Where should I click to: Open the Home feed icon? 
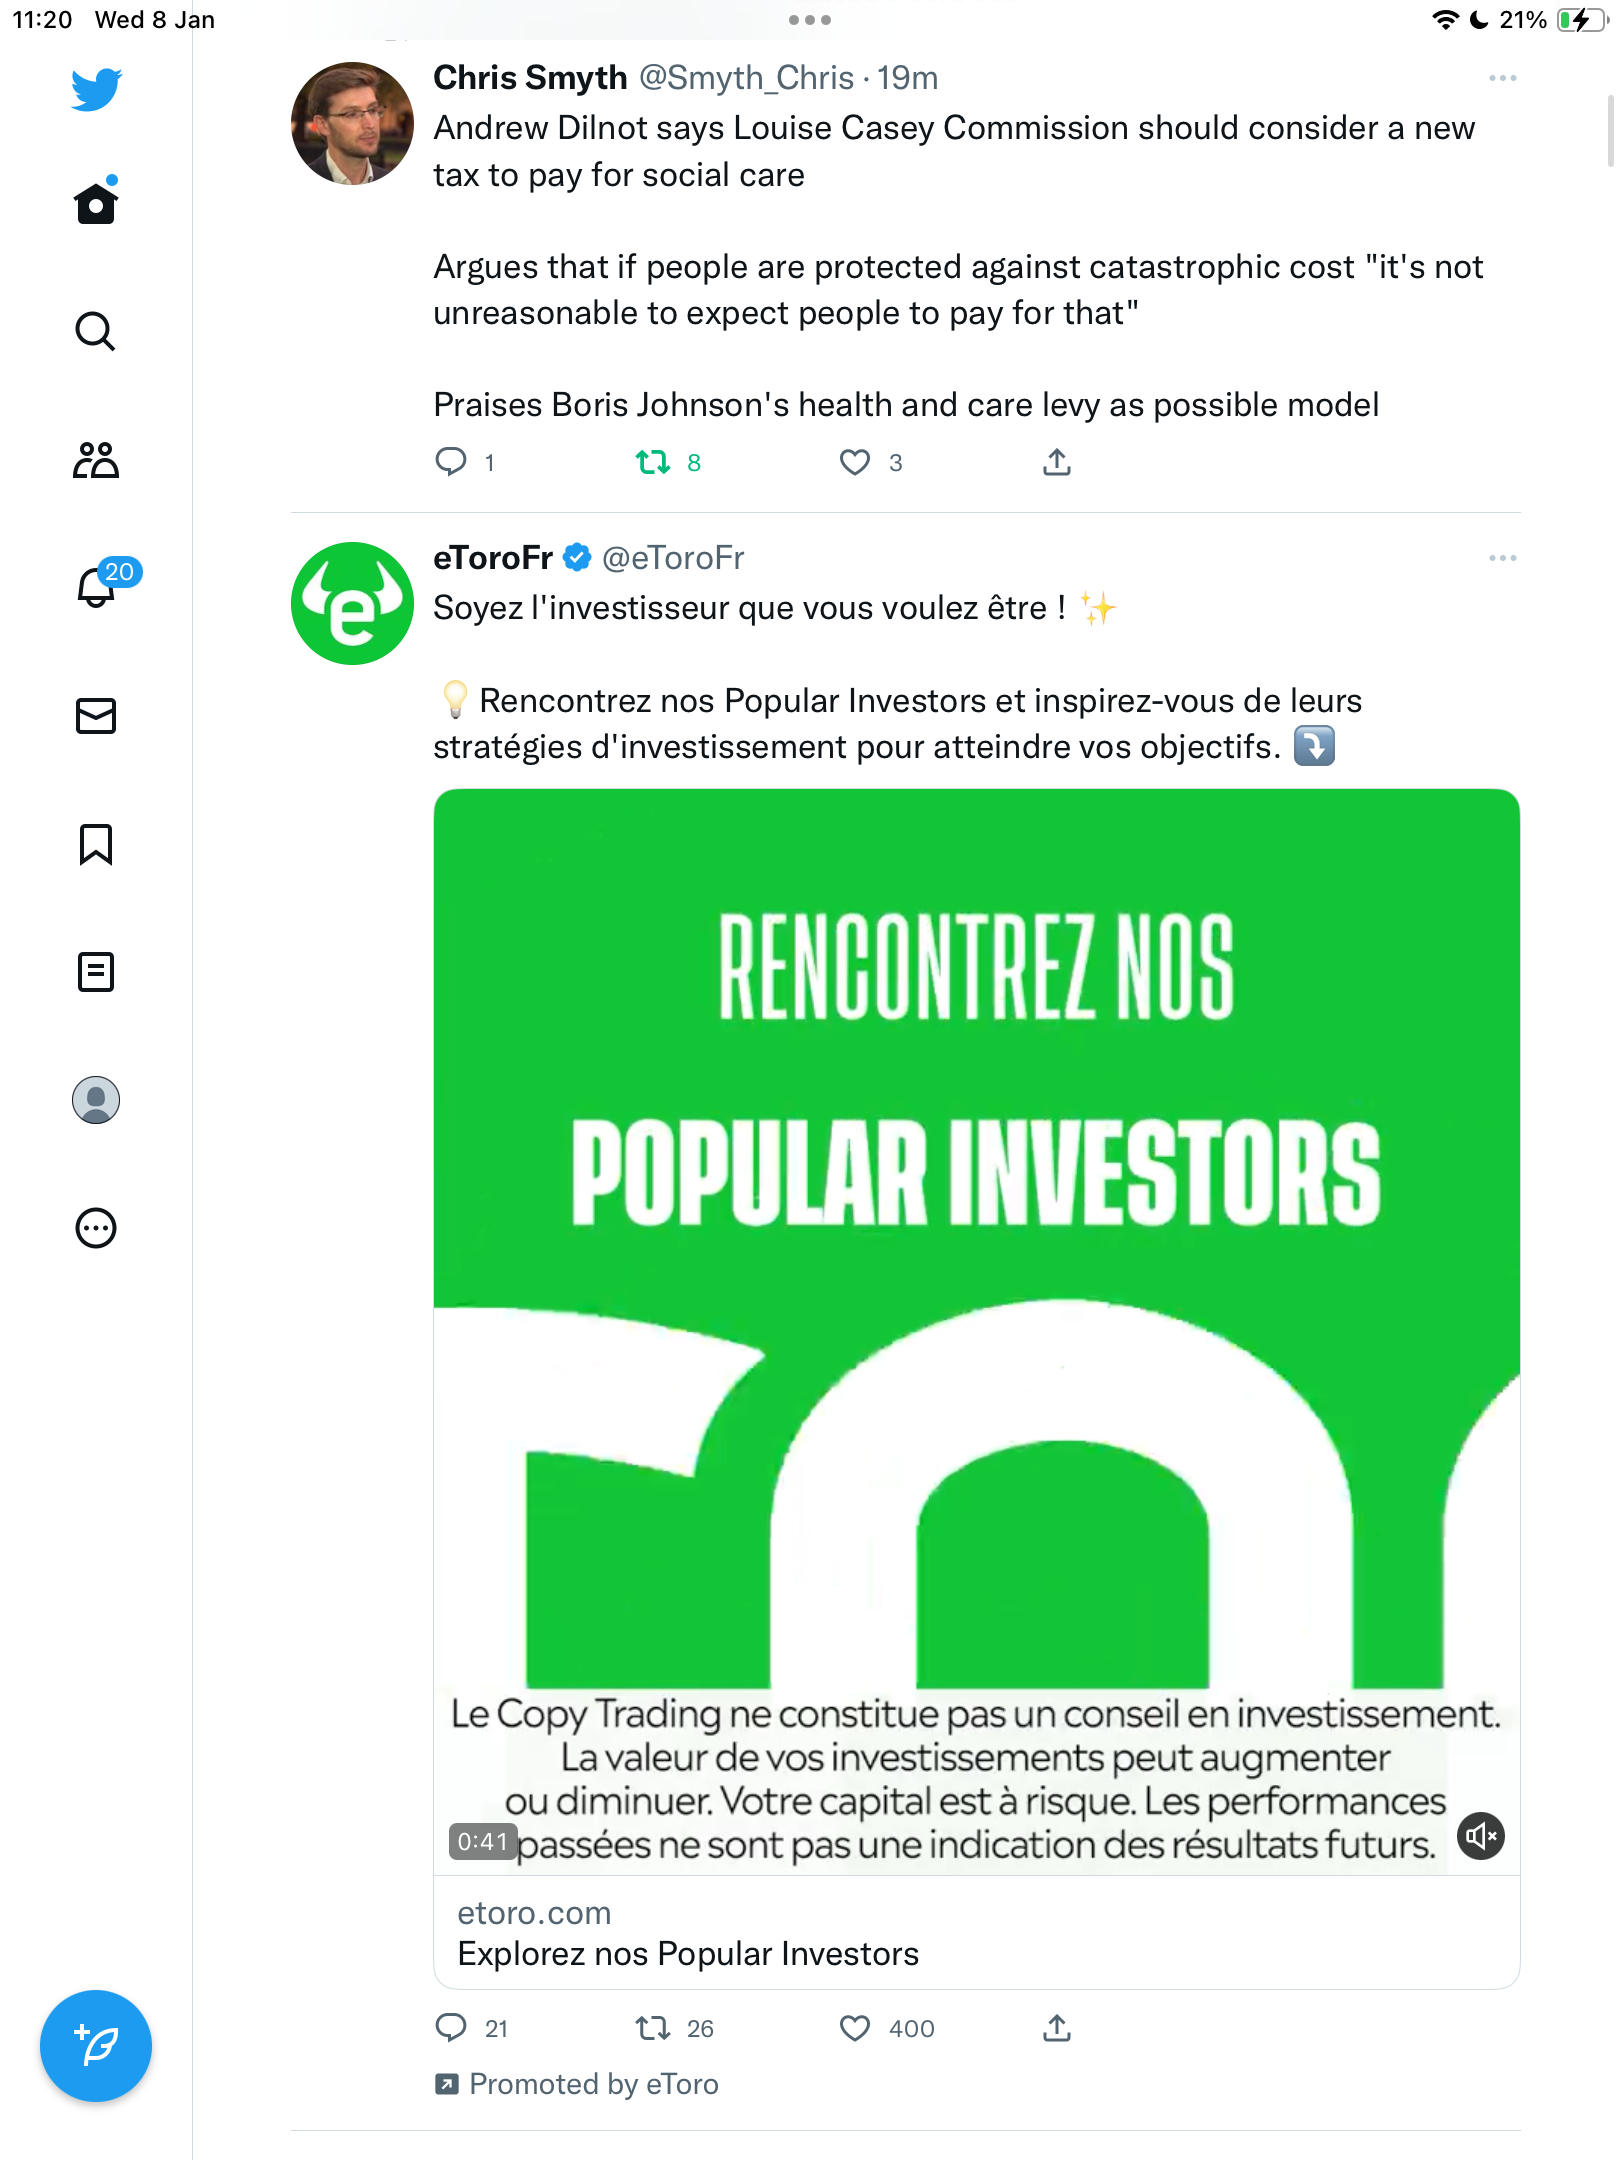click(x=96, y=202)
